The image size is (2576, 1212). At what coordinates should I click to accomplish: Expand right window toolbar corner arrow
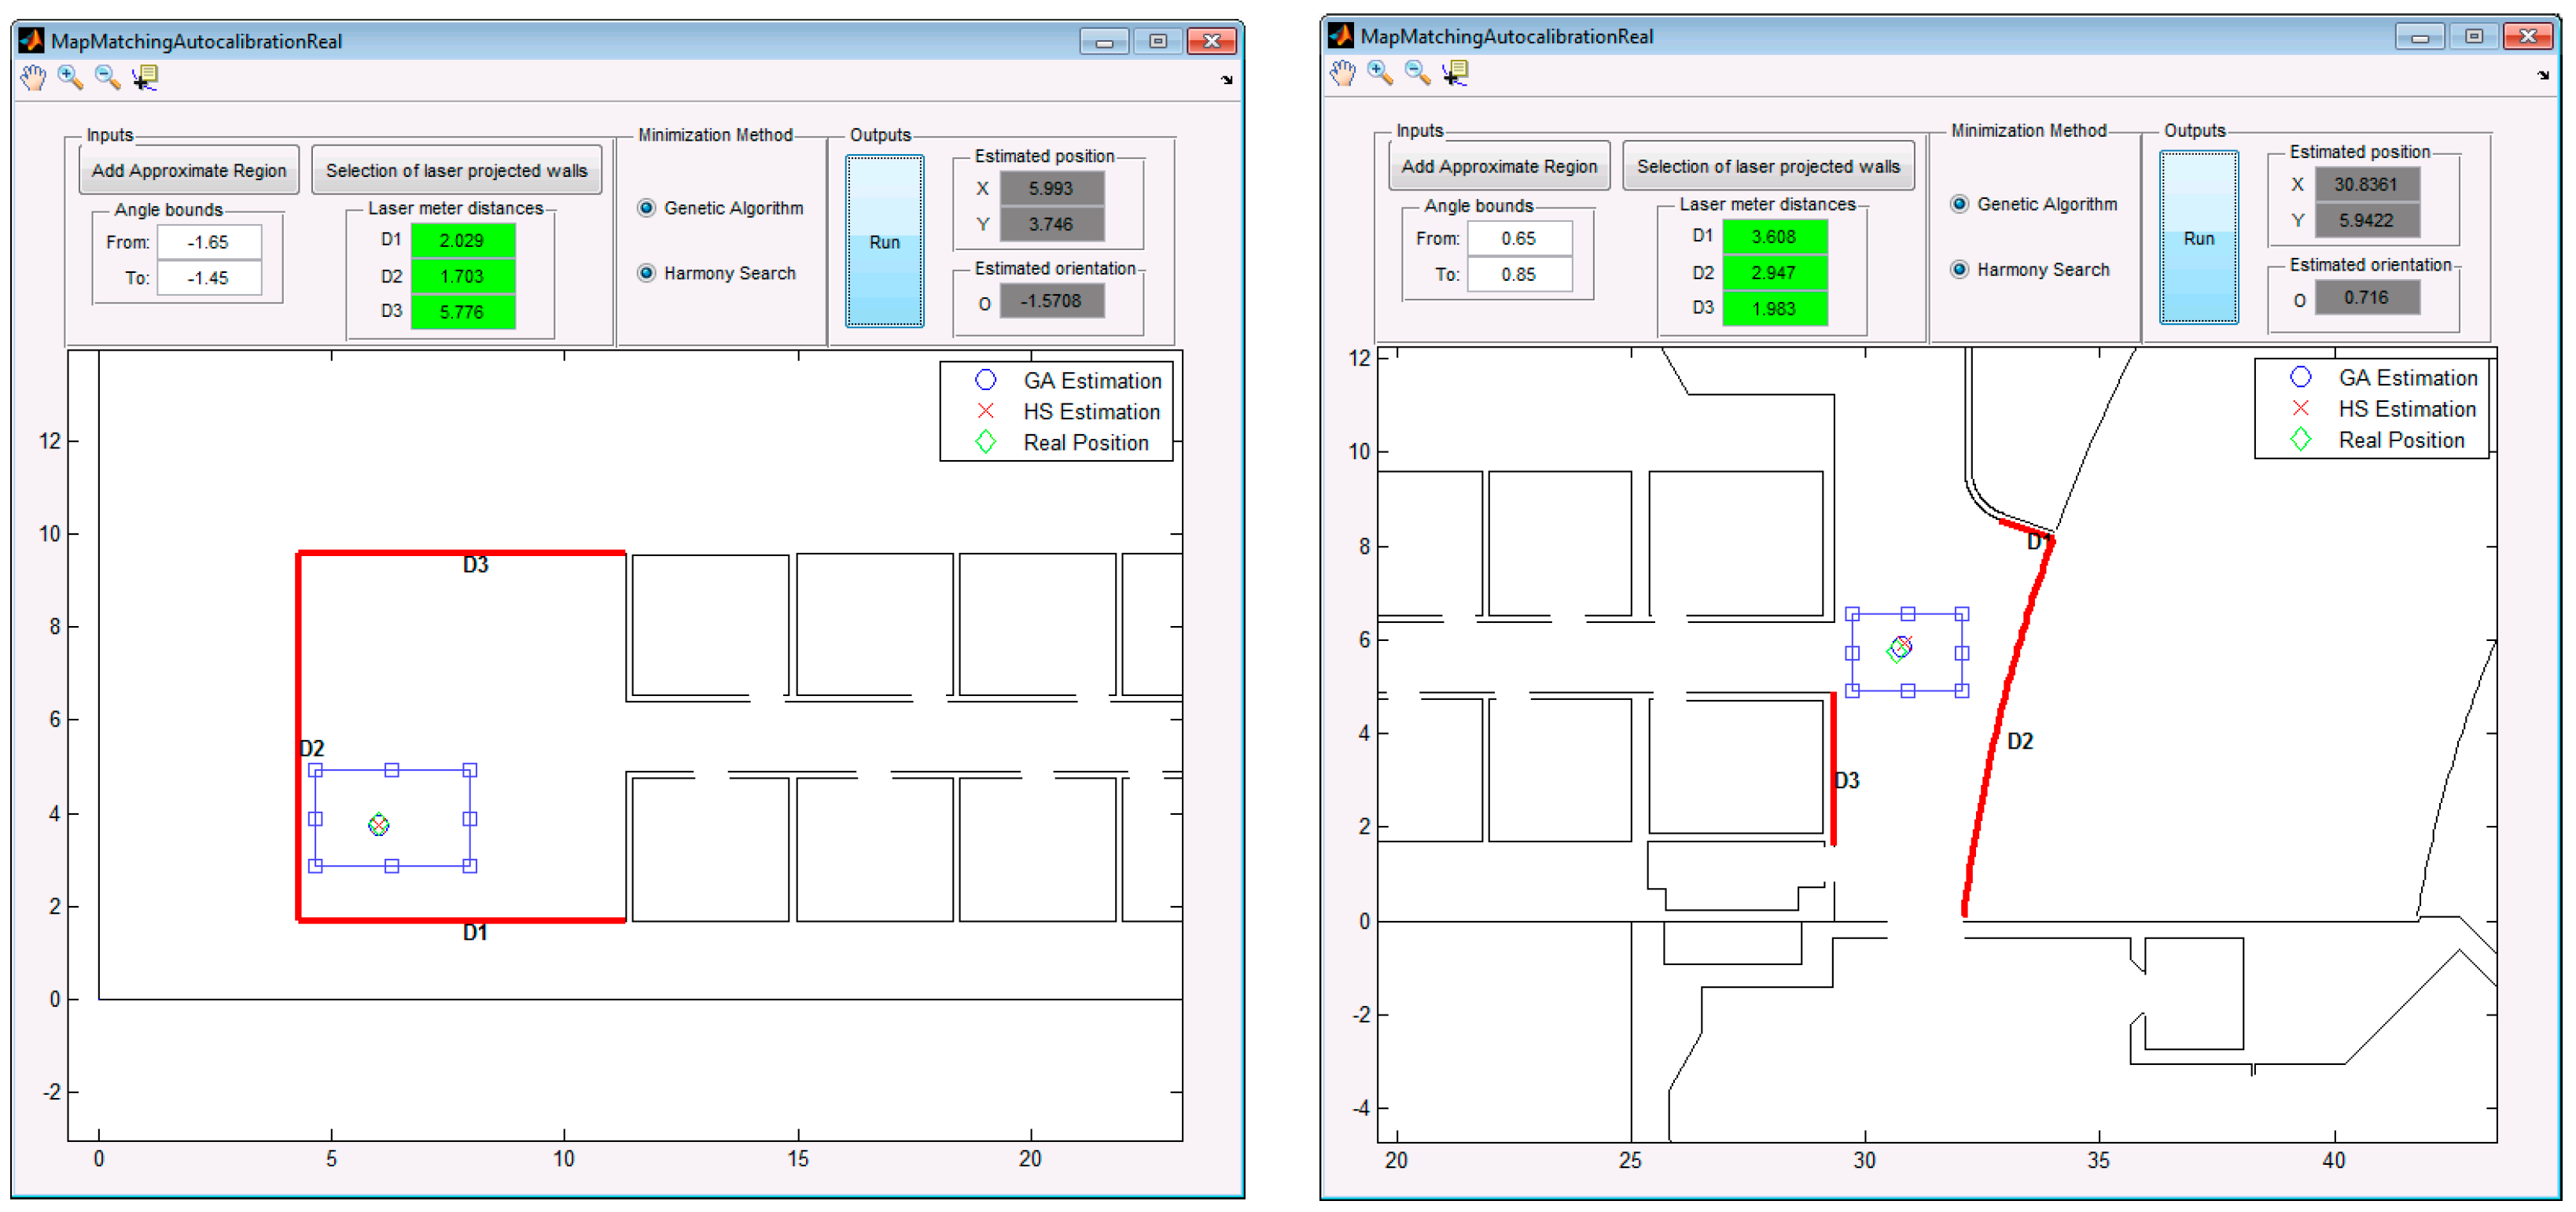pos(2543,75)
